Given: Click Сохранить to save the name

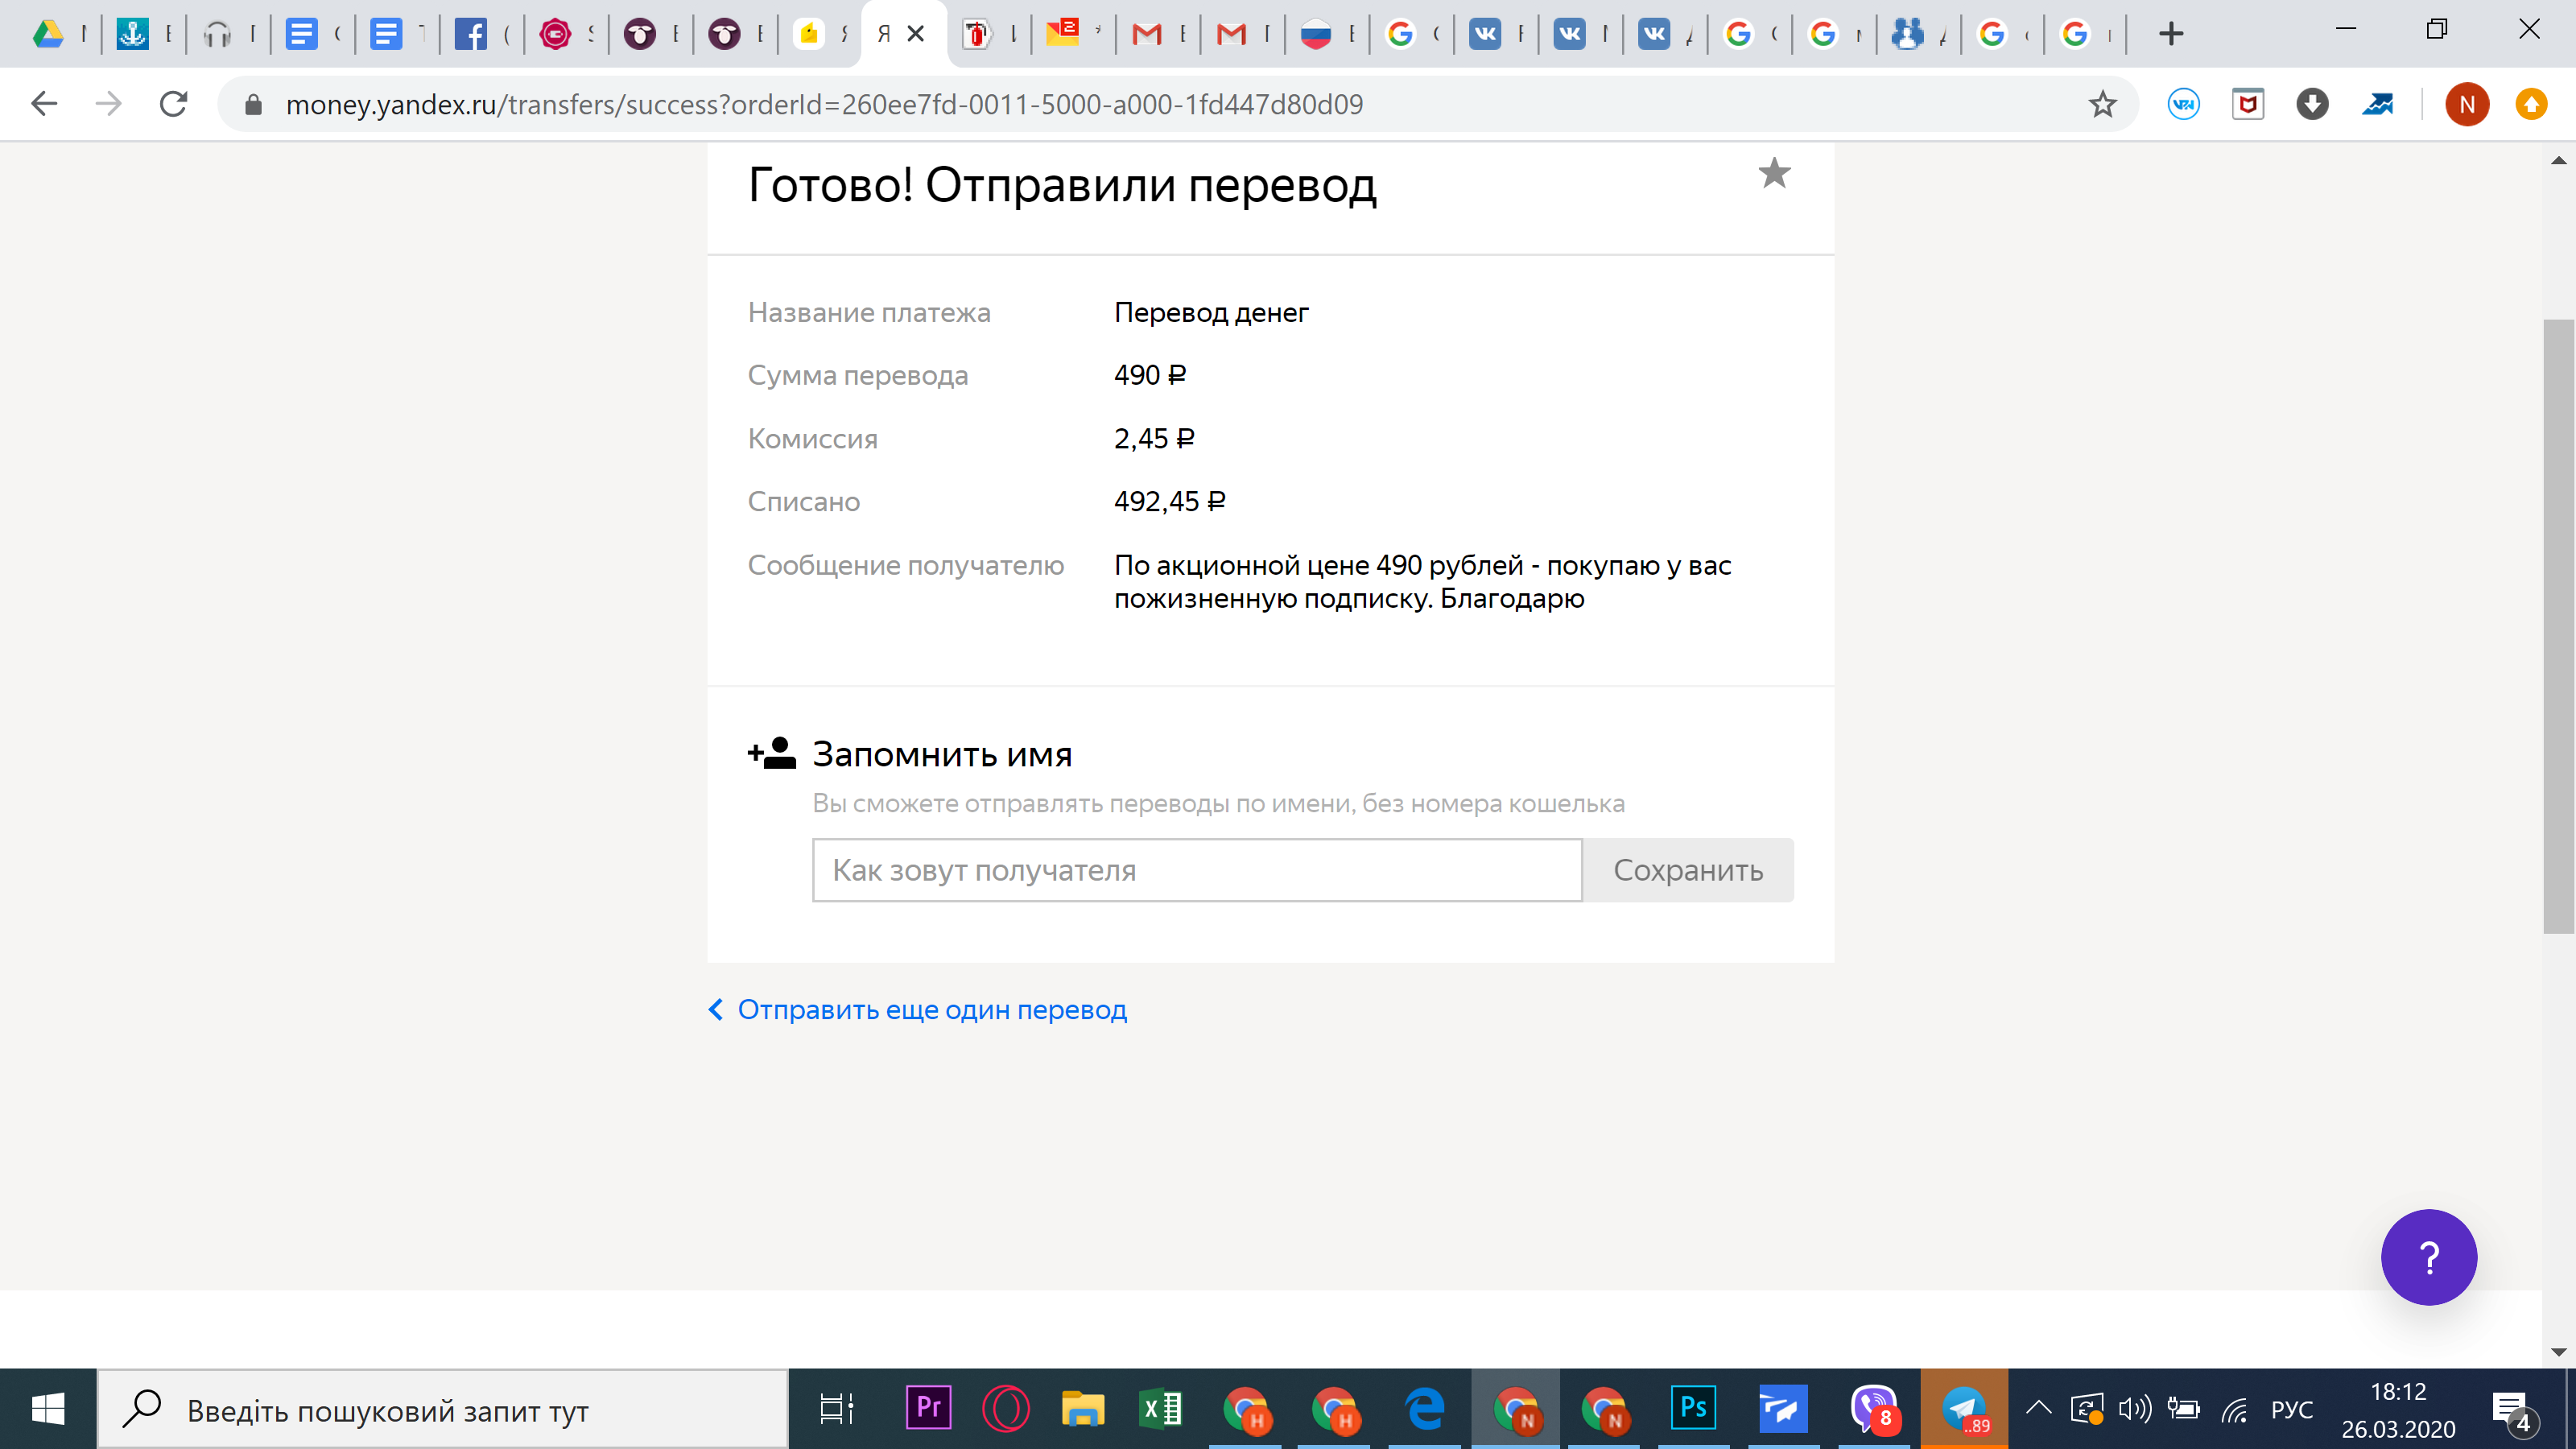Looking at the screenshot, I should (x=1688, y=870).
